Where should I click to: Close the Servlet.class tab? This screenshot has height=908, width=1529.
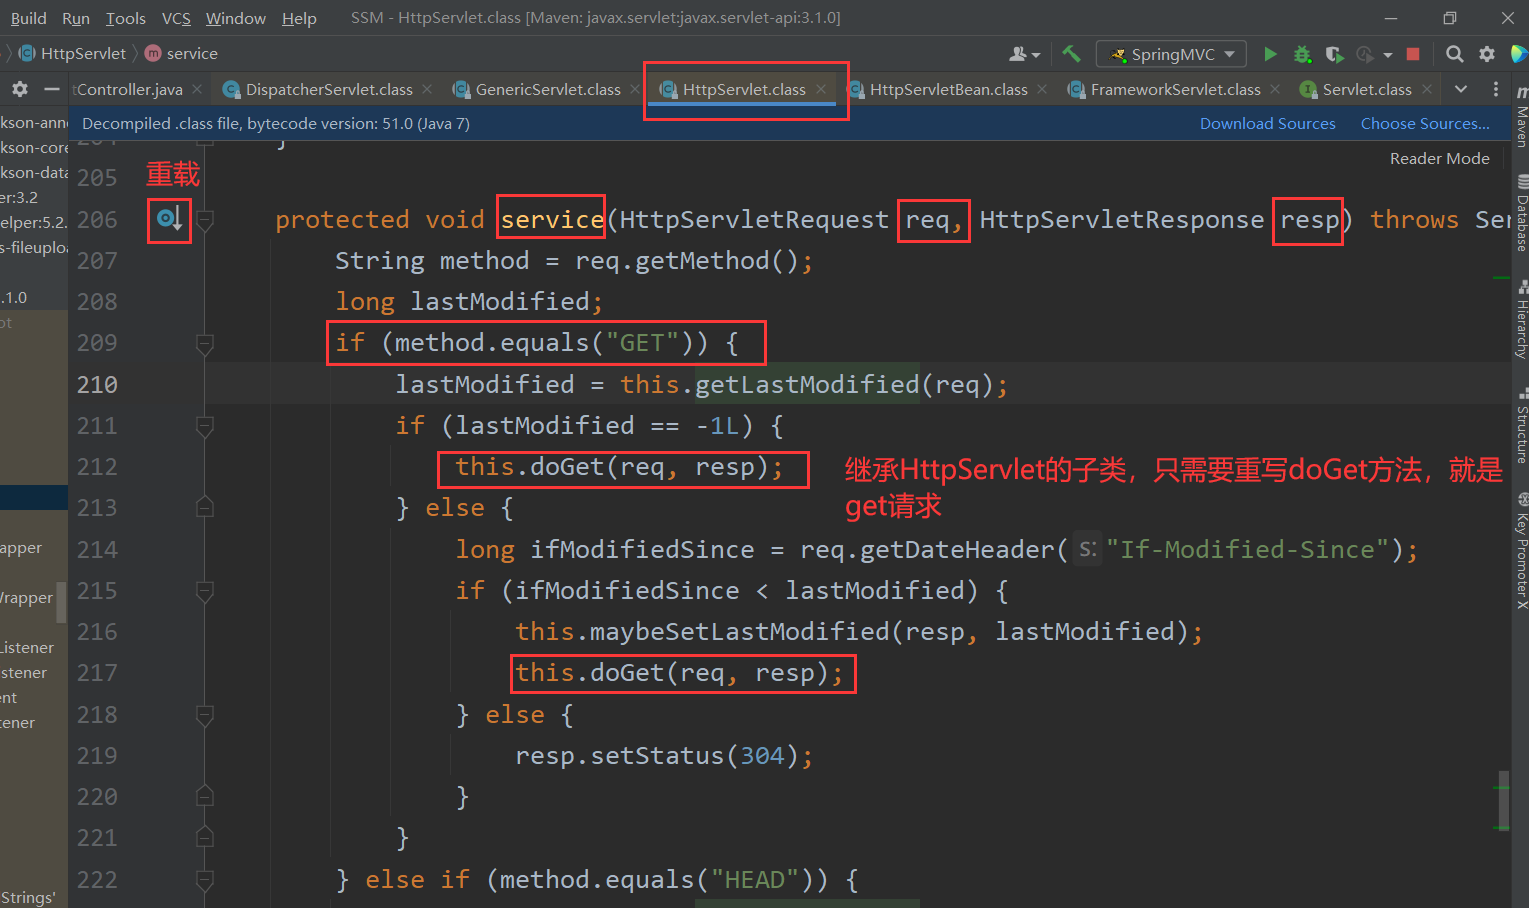point(1427,89)
